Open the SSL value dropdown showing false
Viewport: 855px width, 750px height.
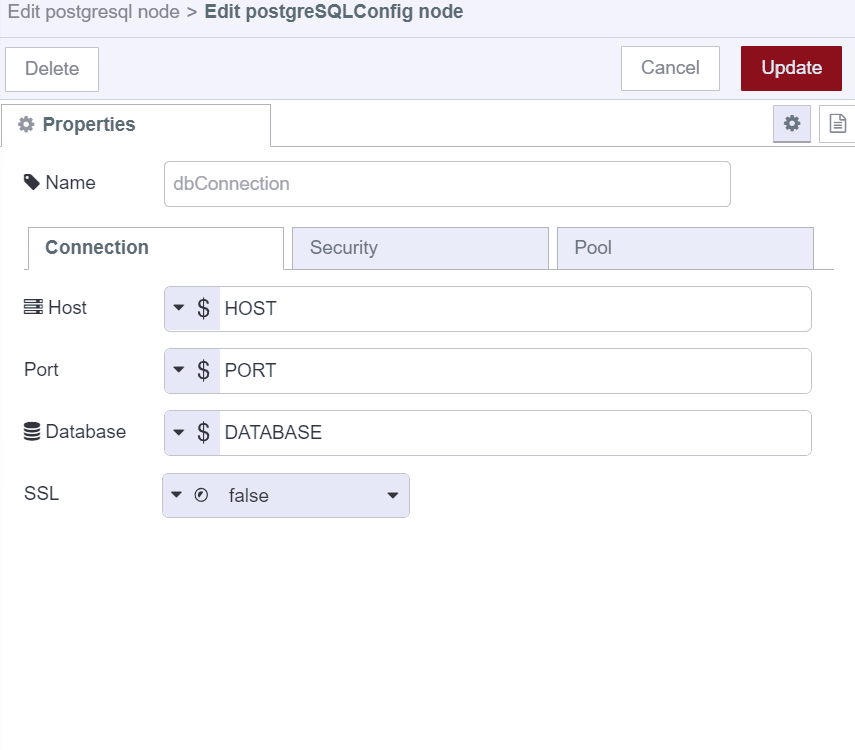click(391, 495)
